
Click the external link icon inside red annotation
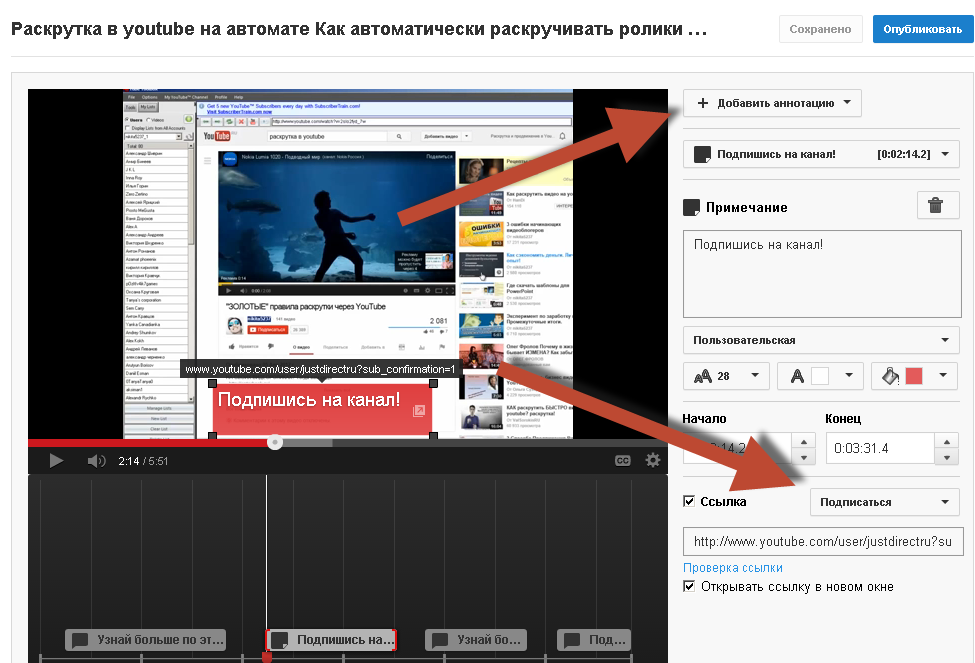(418, 410)
